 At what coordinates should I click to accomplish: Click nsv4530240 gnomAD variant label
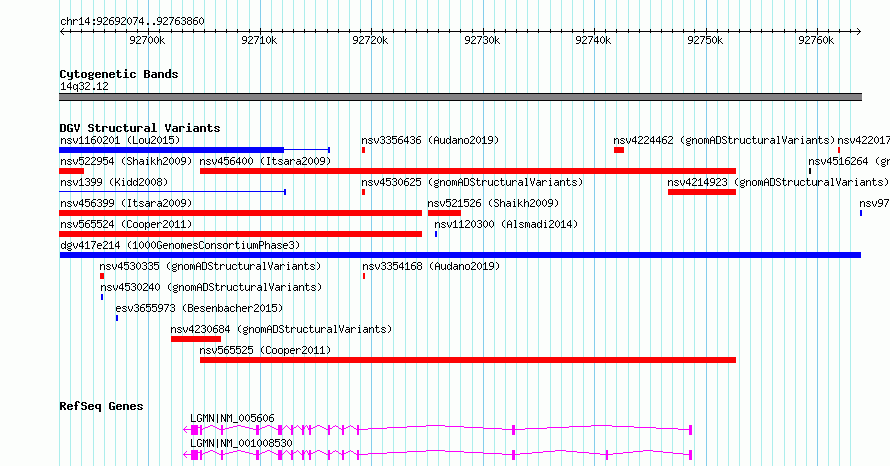tap(211, 287)
